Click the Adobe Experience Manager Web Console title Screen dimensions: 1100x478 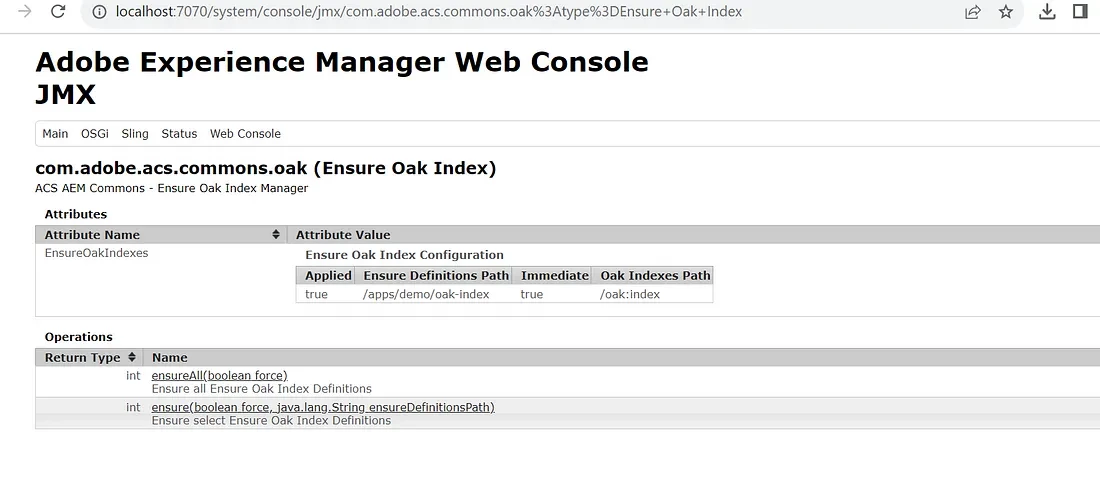click(x=342, y=62)
